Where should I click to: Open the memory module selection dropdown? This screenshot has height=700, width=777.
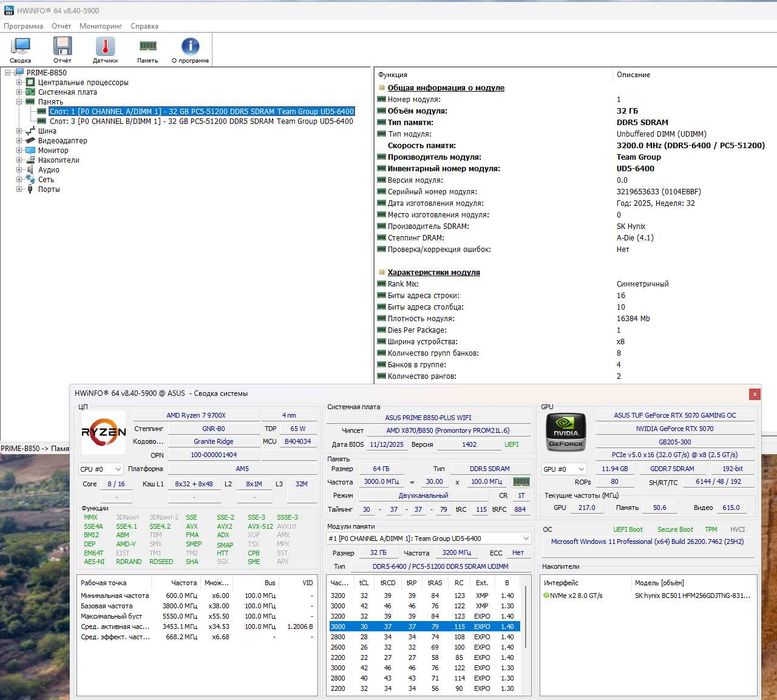(429, 538)
